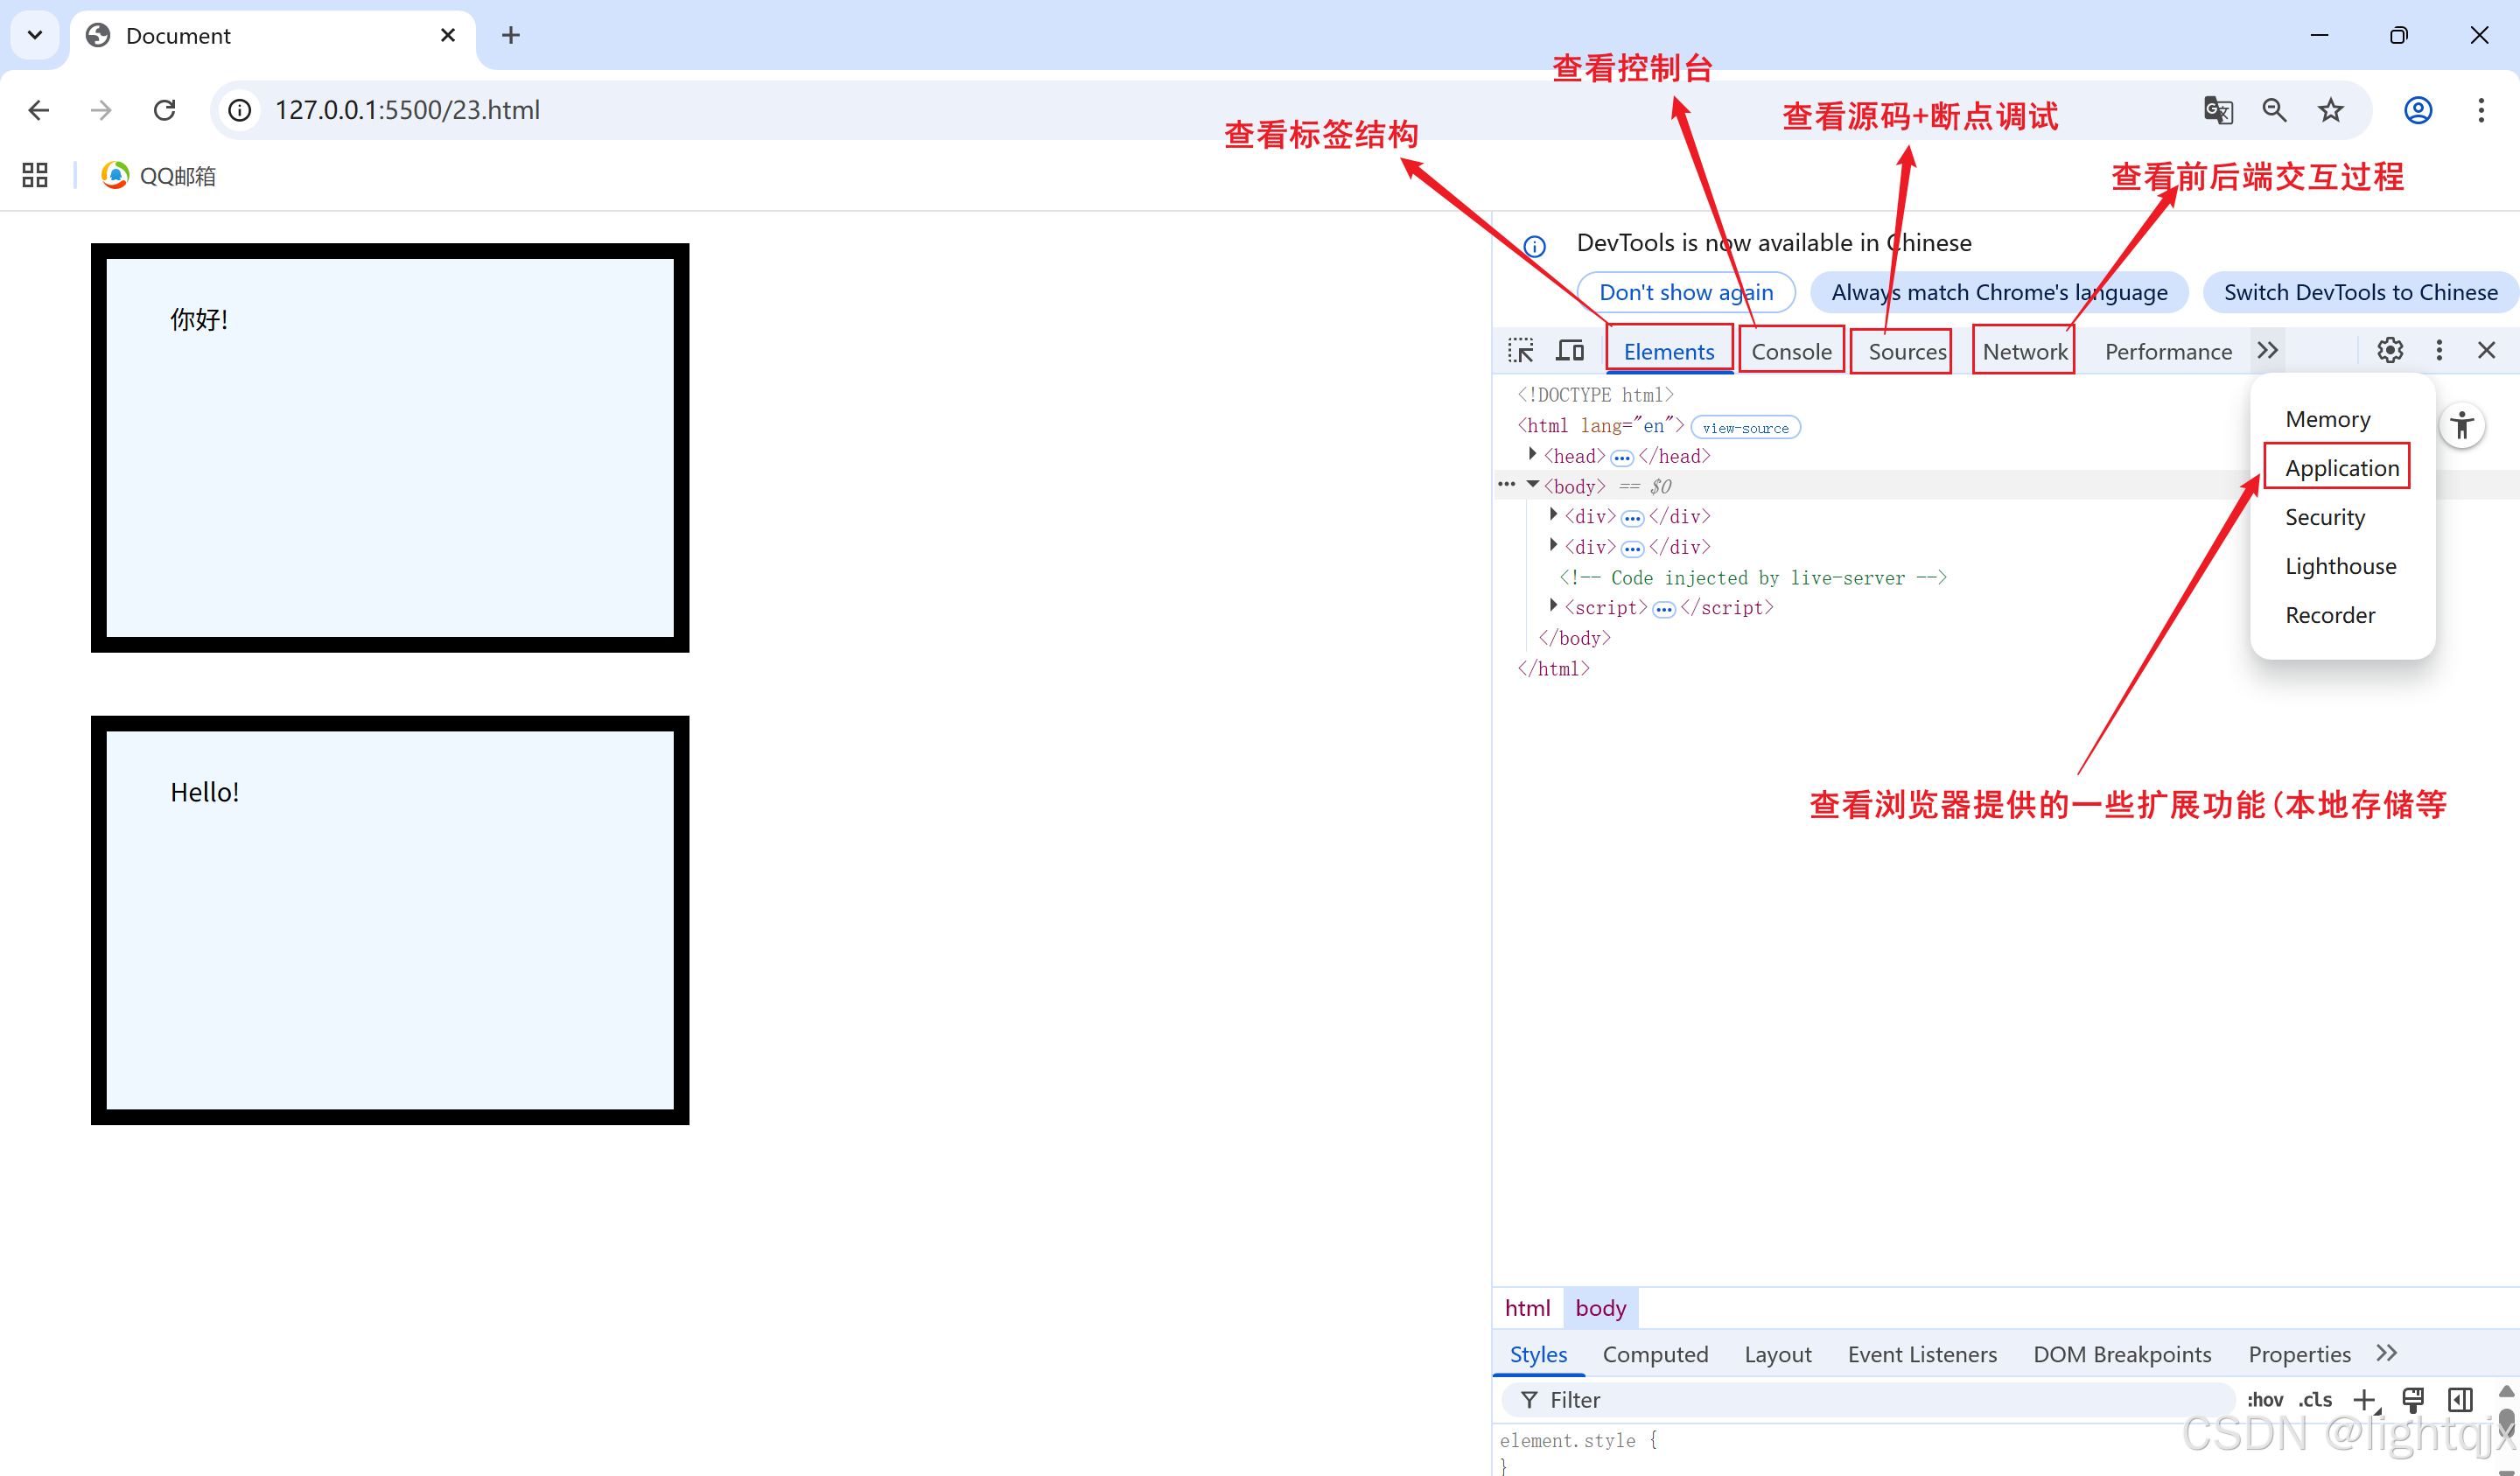The height and width of the screenshot is (1476, 2520).
Task: Toggle the .cls classes panel
Action: [x=2315, y=1400]
